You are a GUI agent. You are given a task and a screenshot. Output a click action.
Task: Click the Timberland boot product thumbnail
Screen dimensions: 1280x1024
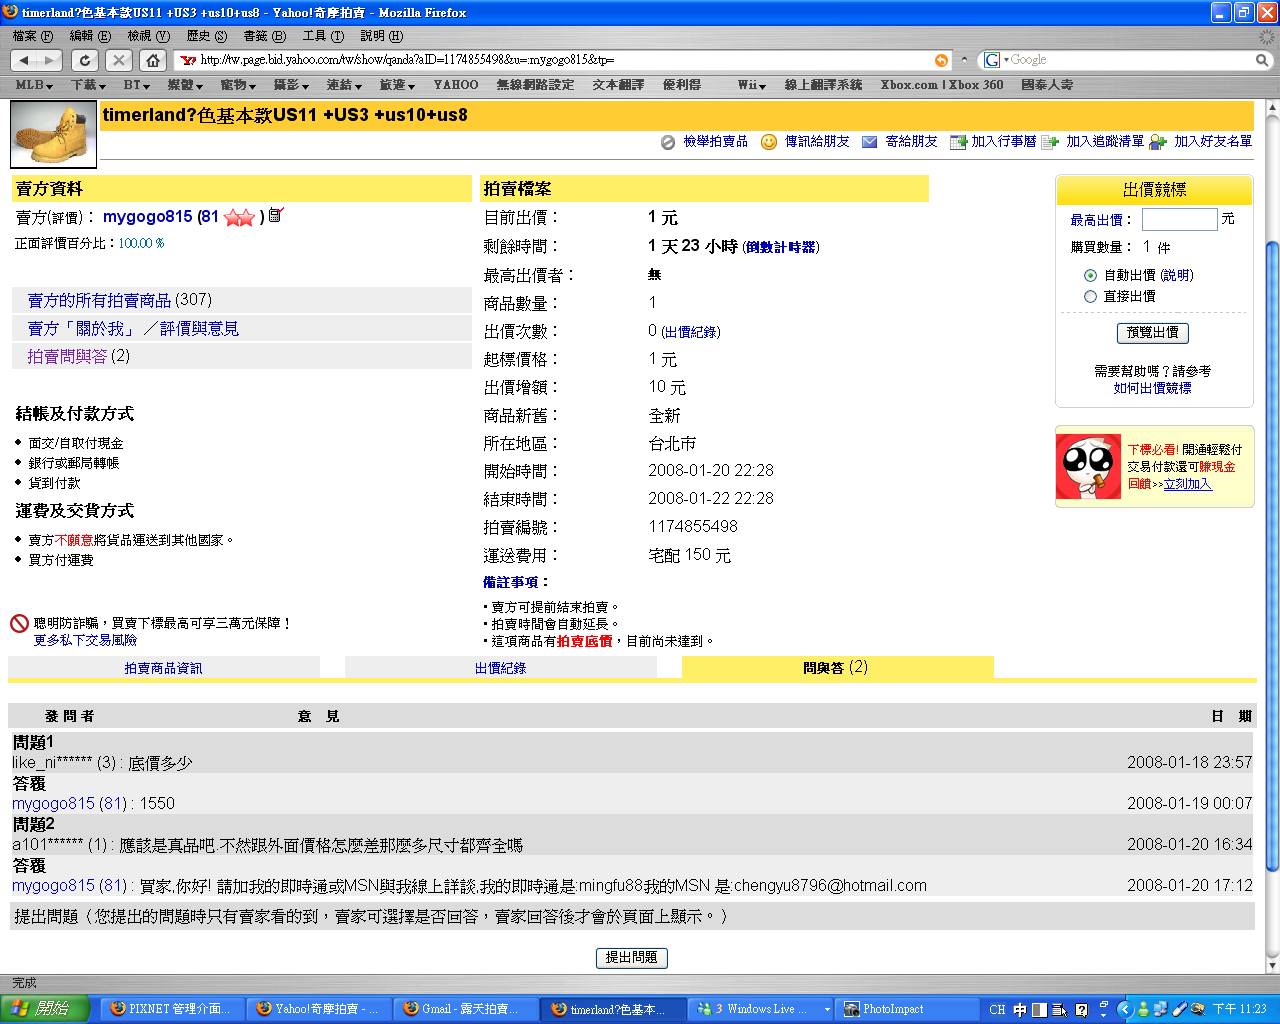[53, 134]
